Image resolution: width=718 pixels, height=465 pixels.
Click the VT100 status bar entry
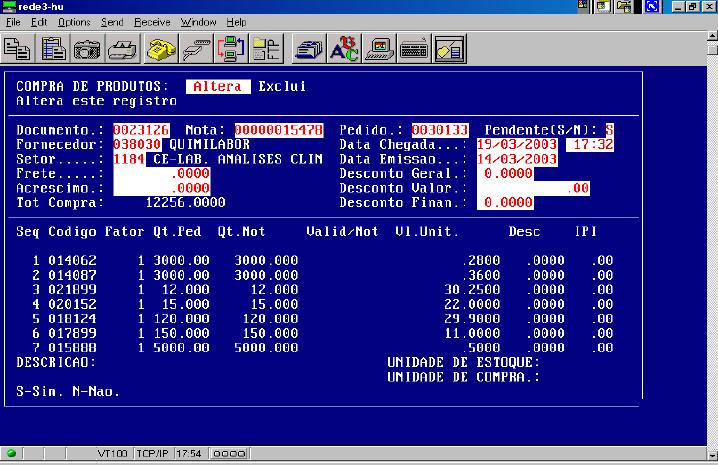coord(112,454)
